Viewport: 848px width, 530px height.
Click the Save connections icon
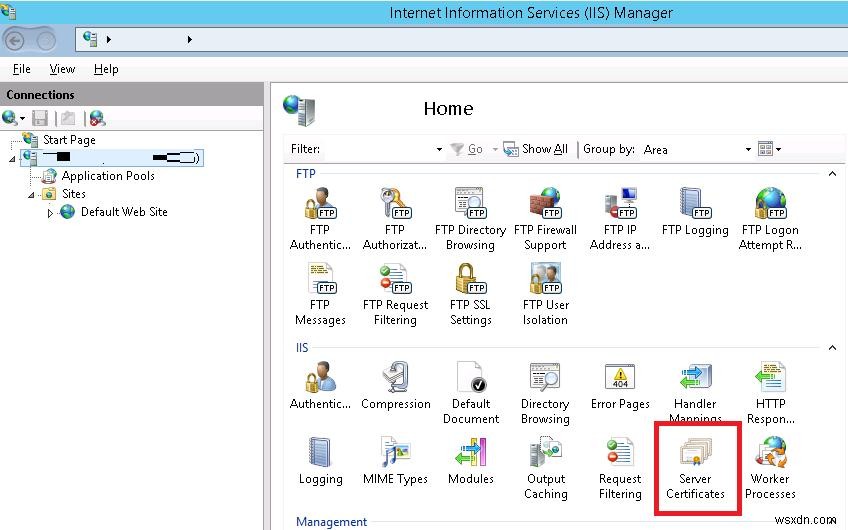click(40, 118)
